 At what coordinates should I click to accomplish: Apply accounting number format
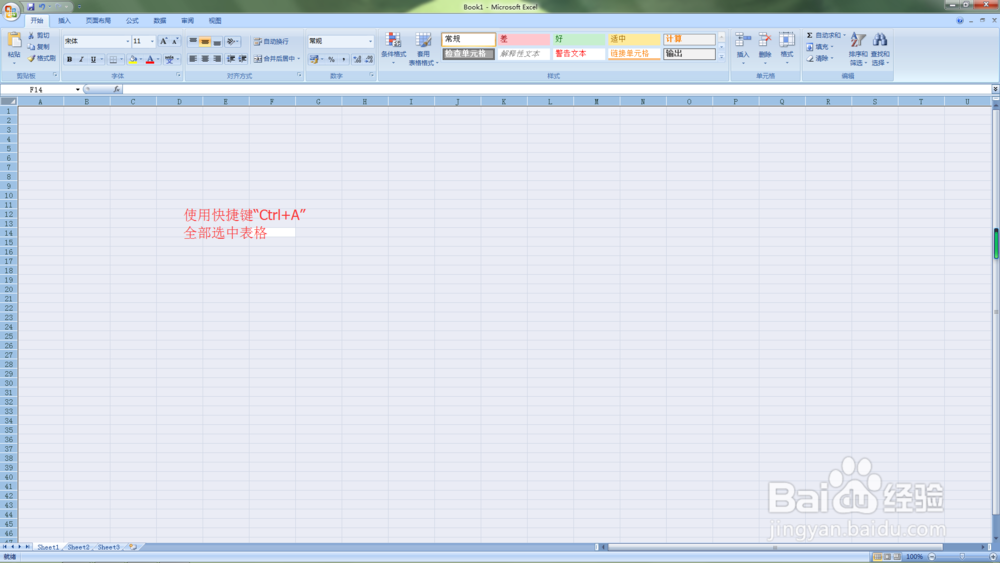[x=314, y=59]
